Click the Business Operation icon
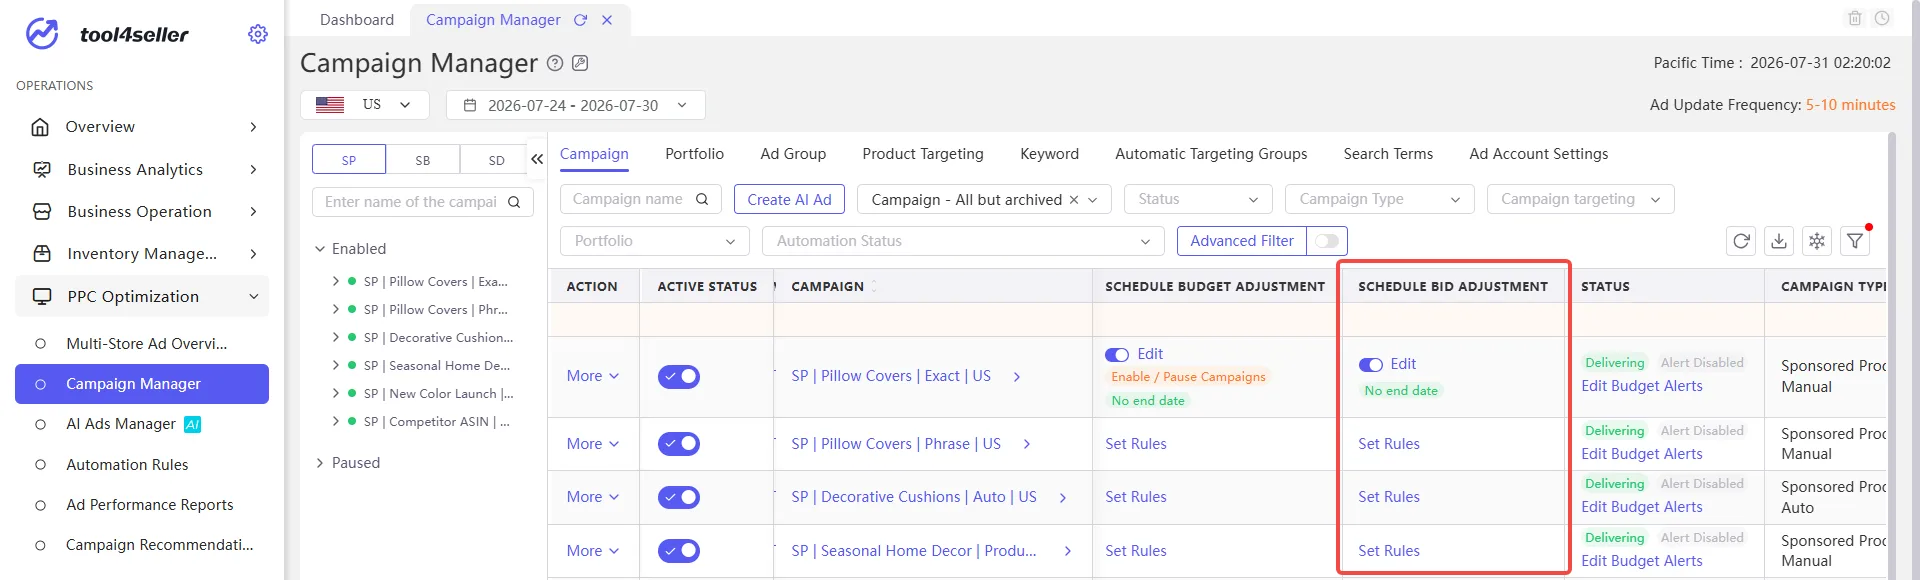 point(42,212)
